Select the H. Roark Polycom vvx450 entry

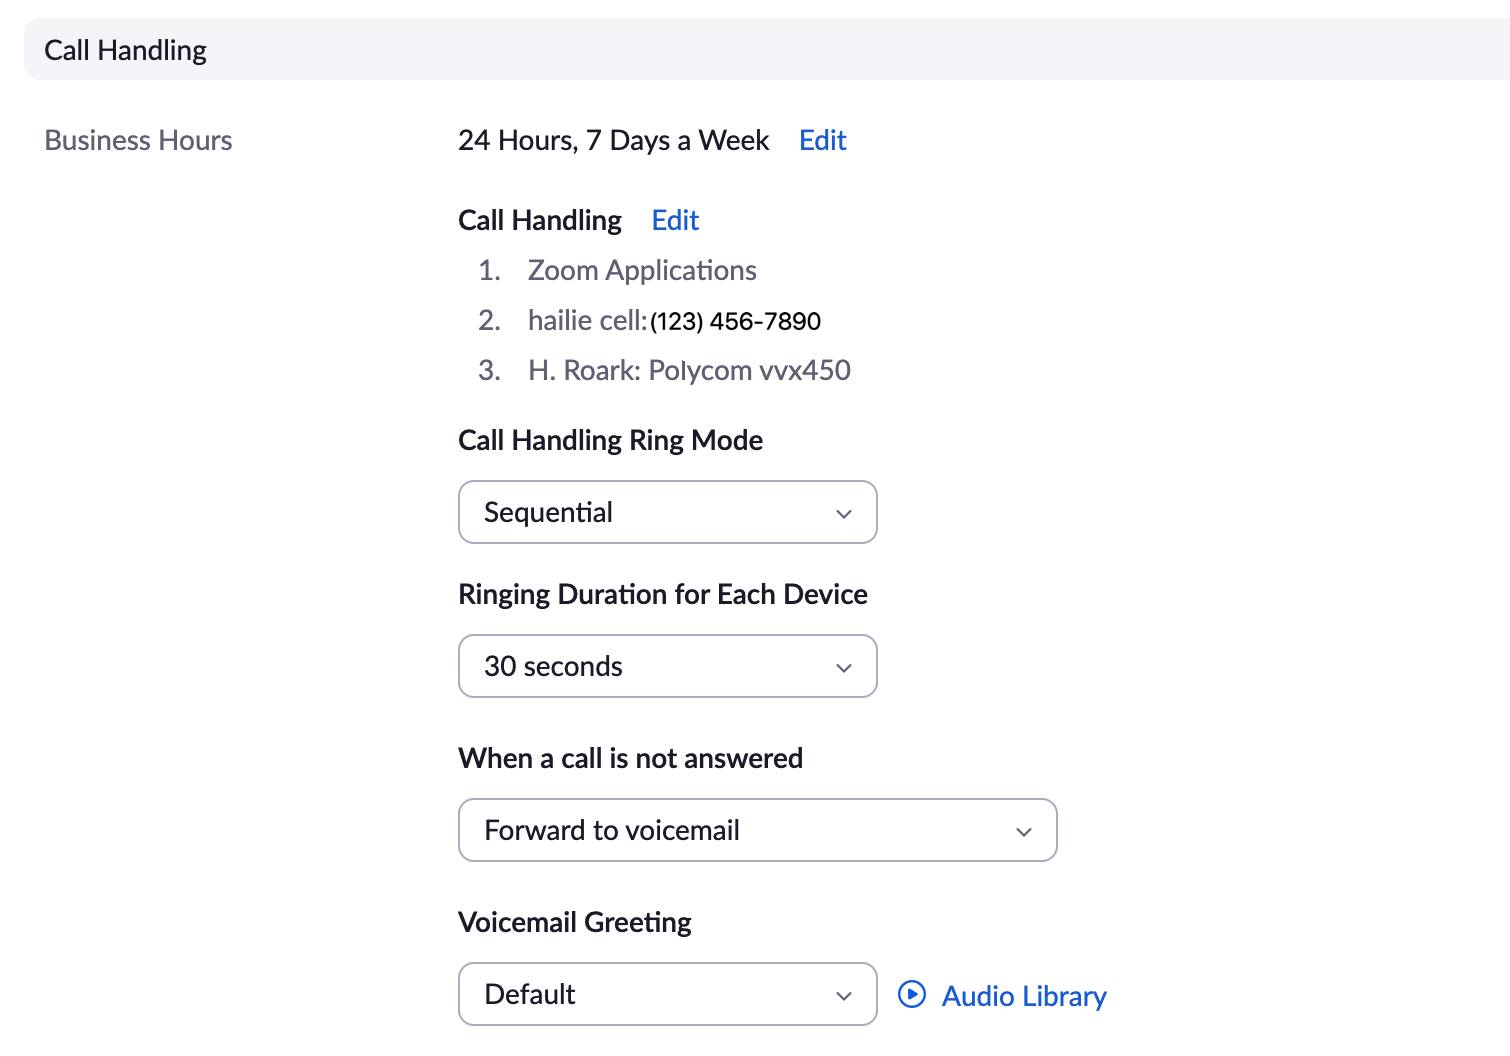pyautogui.click(x=689, y=370)
